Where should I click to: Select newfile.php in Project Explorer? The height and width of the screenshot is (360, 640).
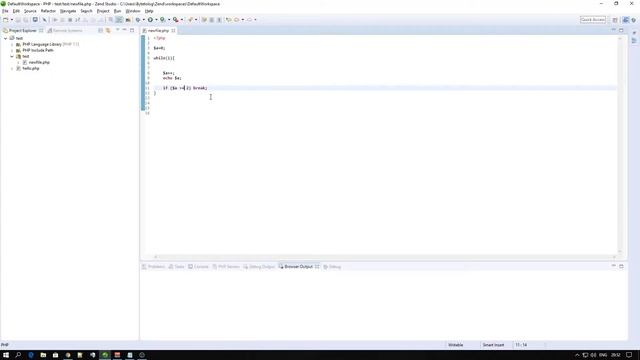39,62
